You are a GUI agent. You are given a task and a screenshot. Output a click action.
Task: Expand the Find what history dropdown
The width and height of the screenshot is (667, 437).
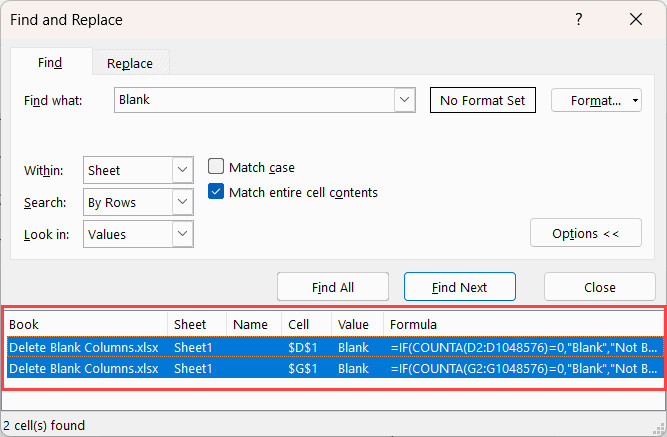(x=404, y=100)
